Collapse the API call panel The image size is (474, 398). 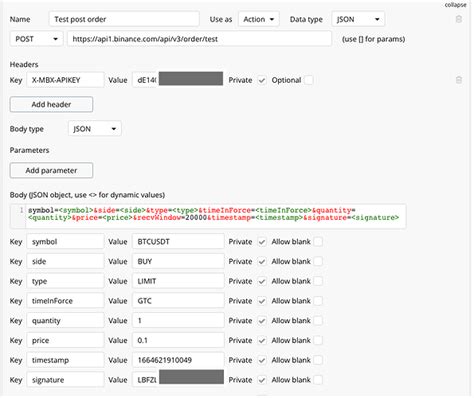(x=455, y=5)
